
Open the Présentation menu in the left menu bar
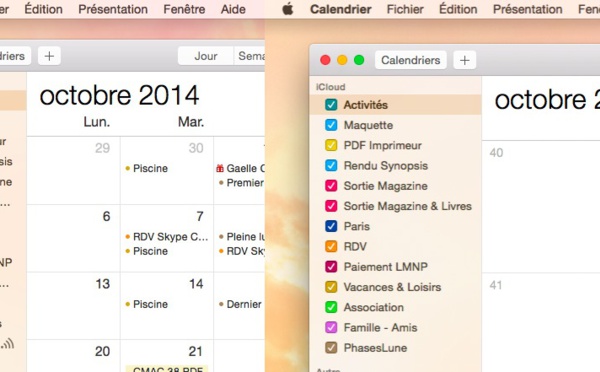click(113, 9)
